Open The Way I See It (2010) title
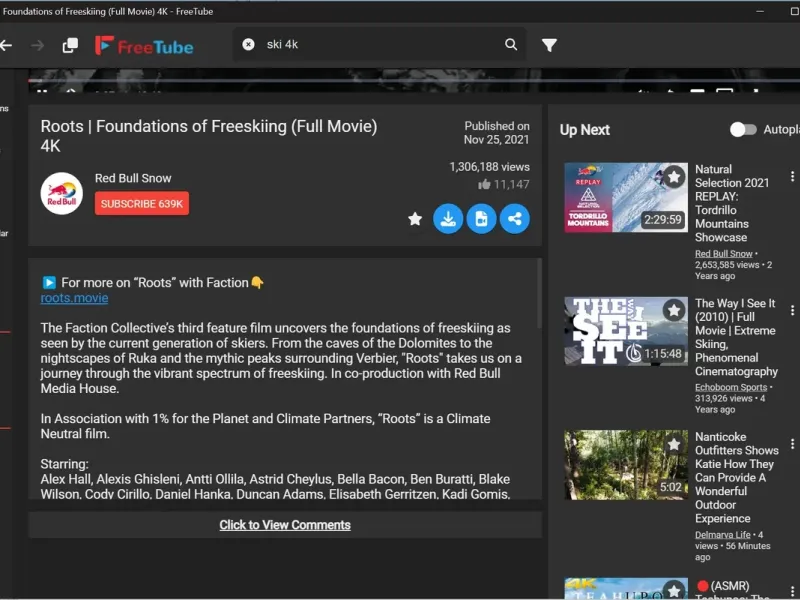800x600 pixels. (736, 337)
